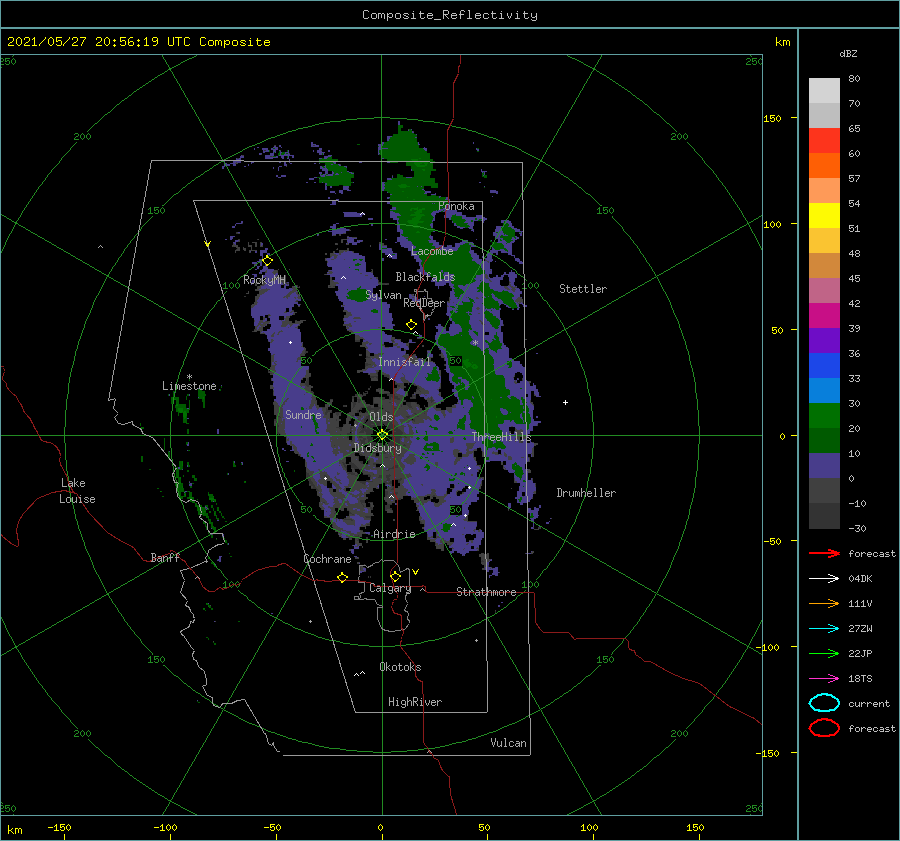Click the Didsbury label
Viewport: 900px width, 841px height.
[378, 448]
